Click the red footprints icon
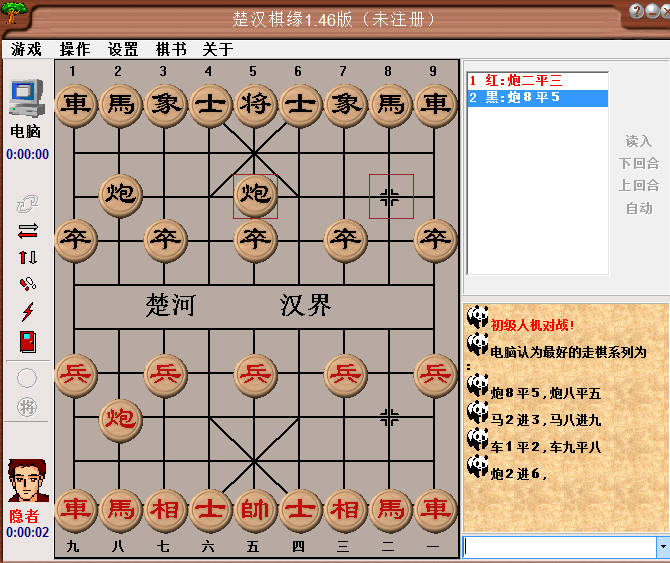This screenshot has height=563, width=670. (27, 284)
